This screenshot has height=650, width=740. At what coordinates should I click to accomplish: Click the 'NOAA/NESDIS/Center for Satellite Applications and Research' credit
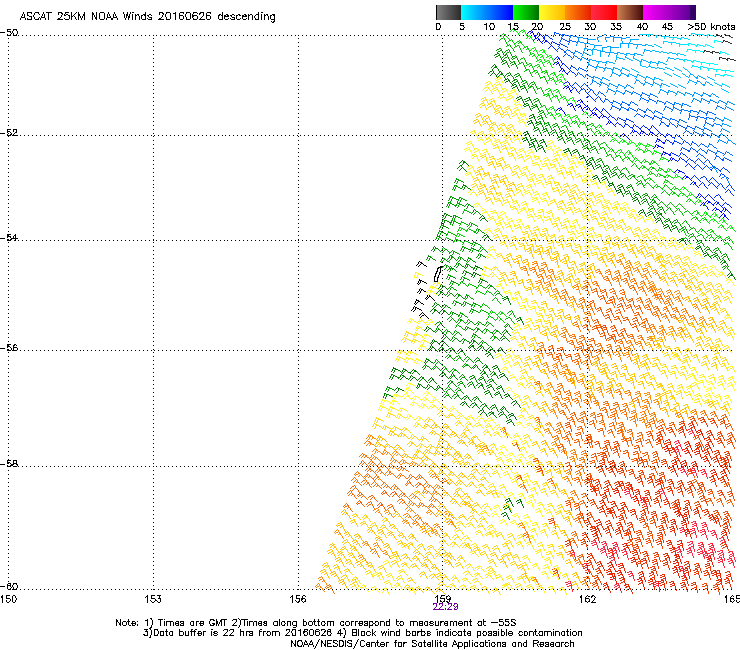(x=432, y=644)
